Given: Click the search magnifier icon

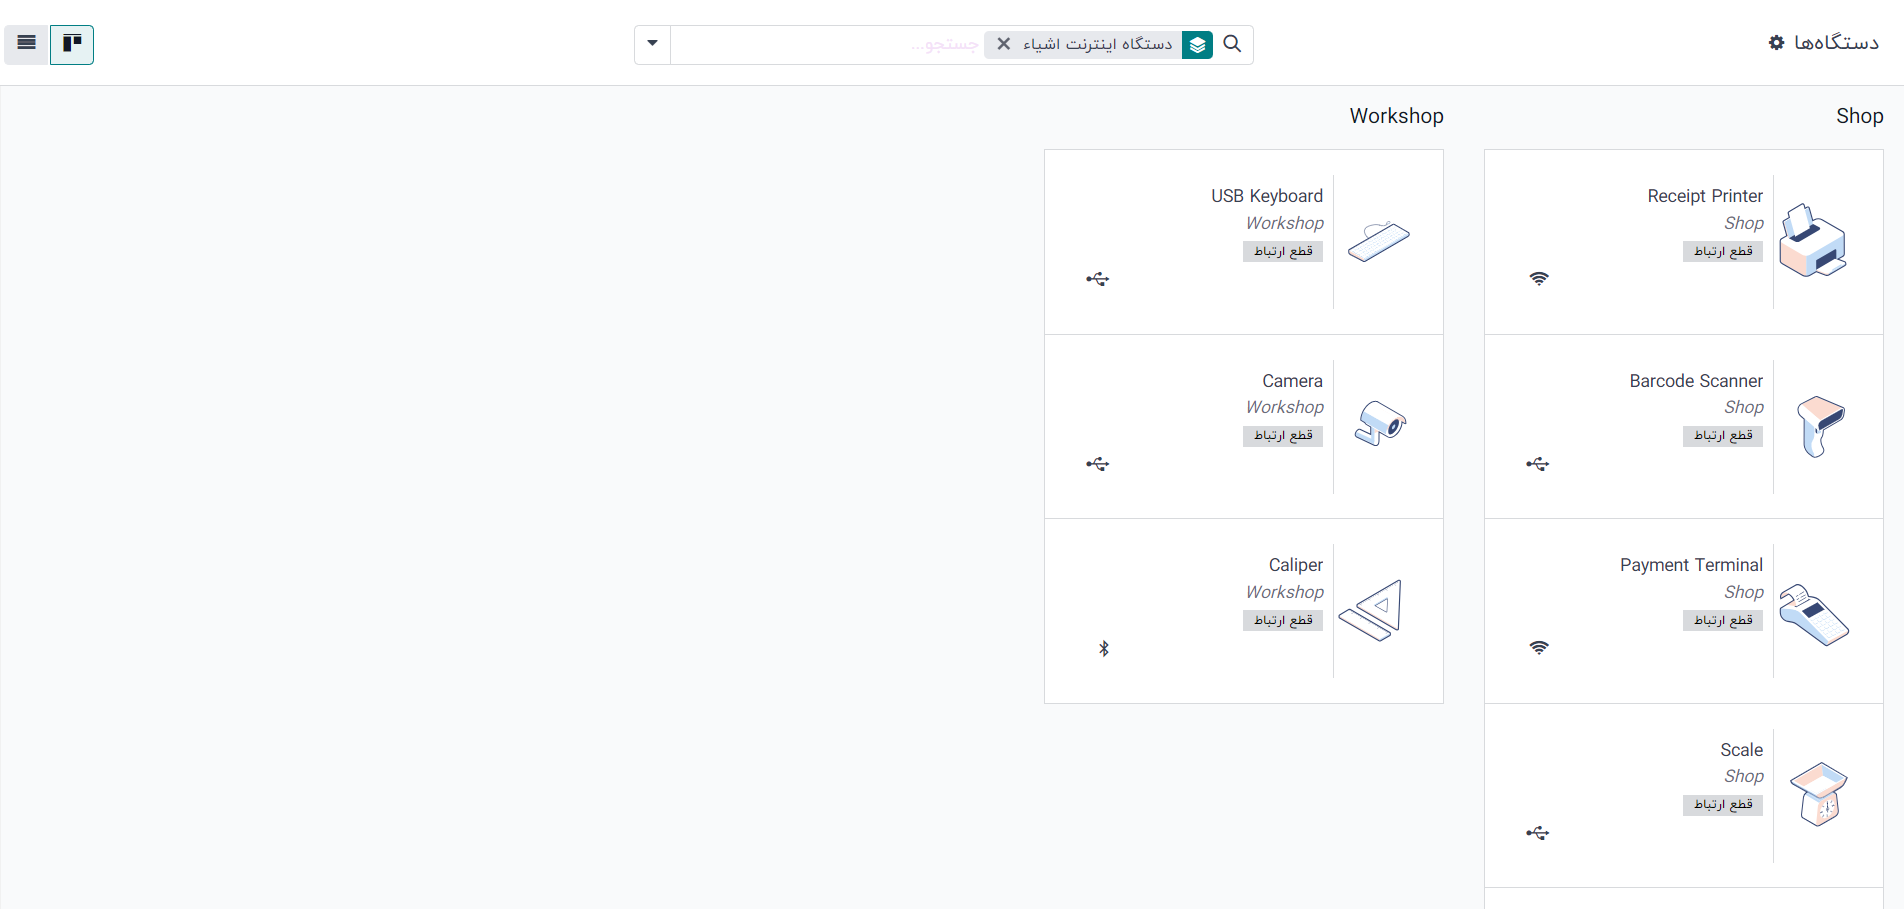Looking at the screenshot, I should 1232,44.
